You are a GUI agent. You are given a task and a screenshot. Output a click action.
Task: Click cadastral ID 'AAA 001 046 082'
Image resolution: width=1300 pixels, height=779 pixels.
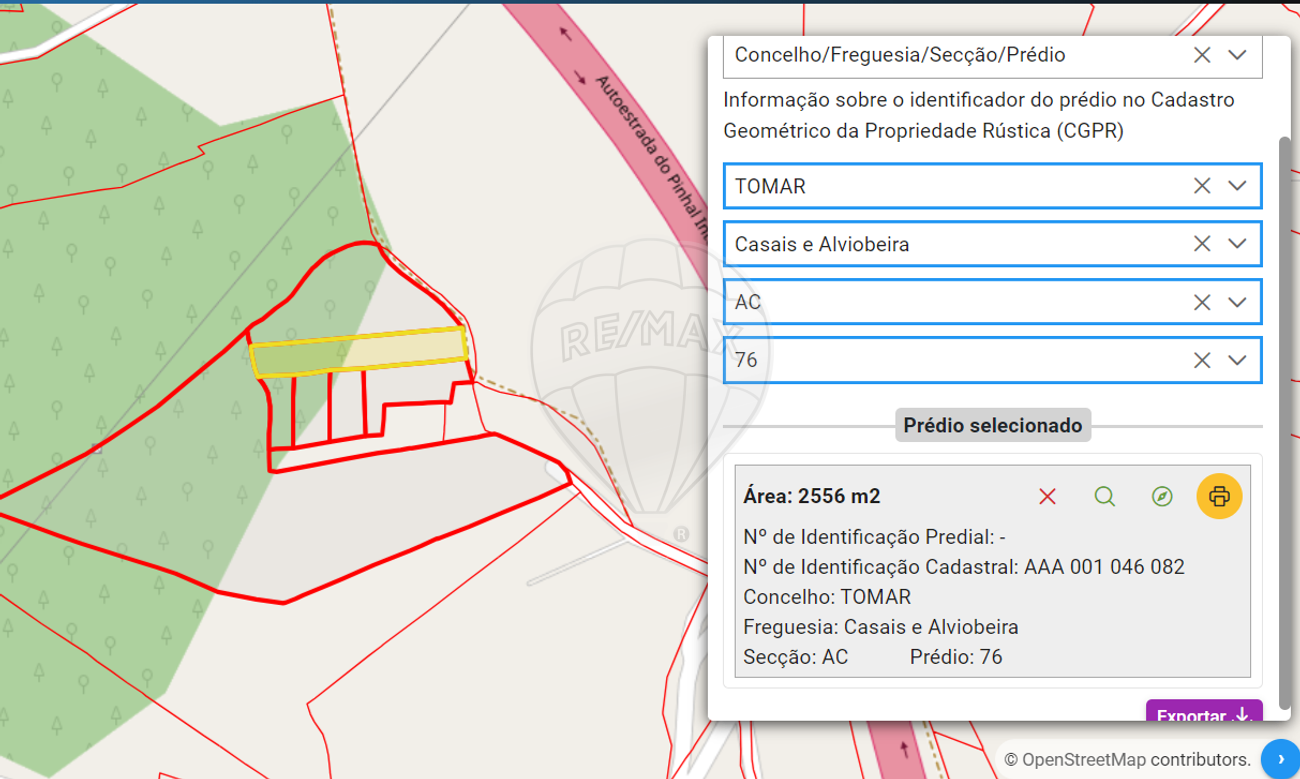pyautogui.click(x=1104, y=567)
